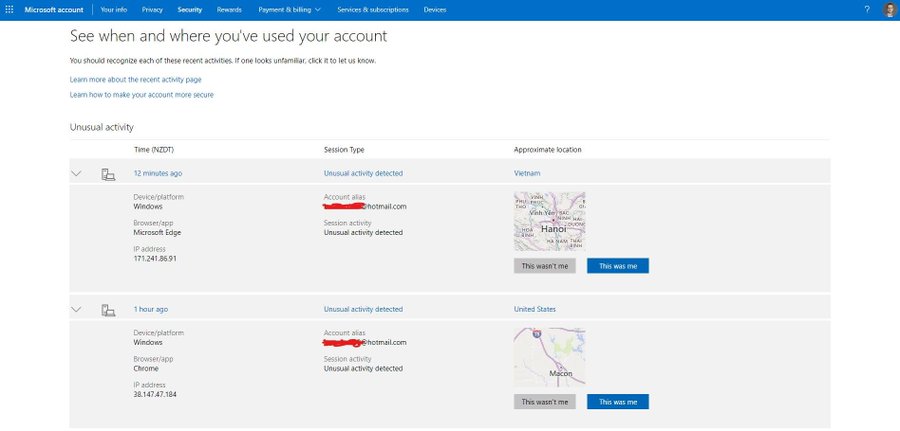Open the Your info tab
Image resolution: width=900 pixels, height=431 pixels.
[114, 9]
